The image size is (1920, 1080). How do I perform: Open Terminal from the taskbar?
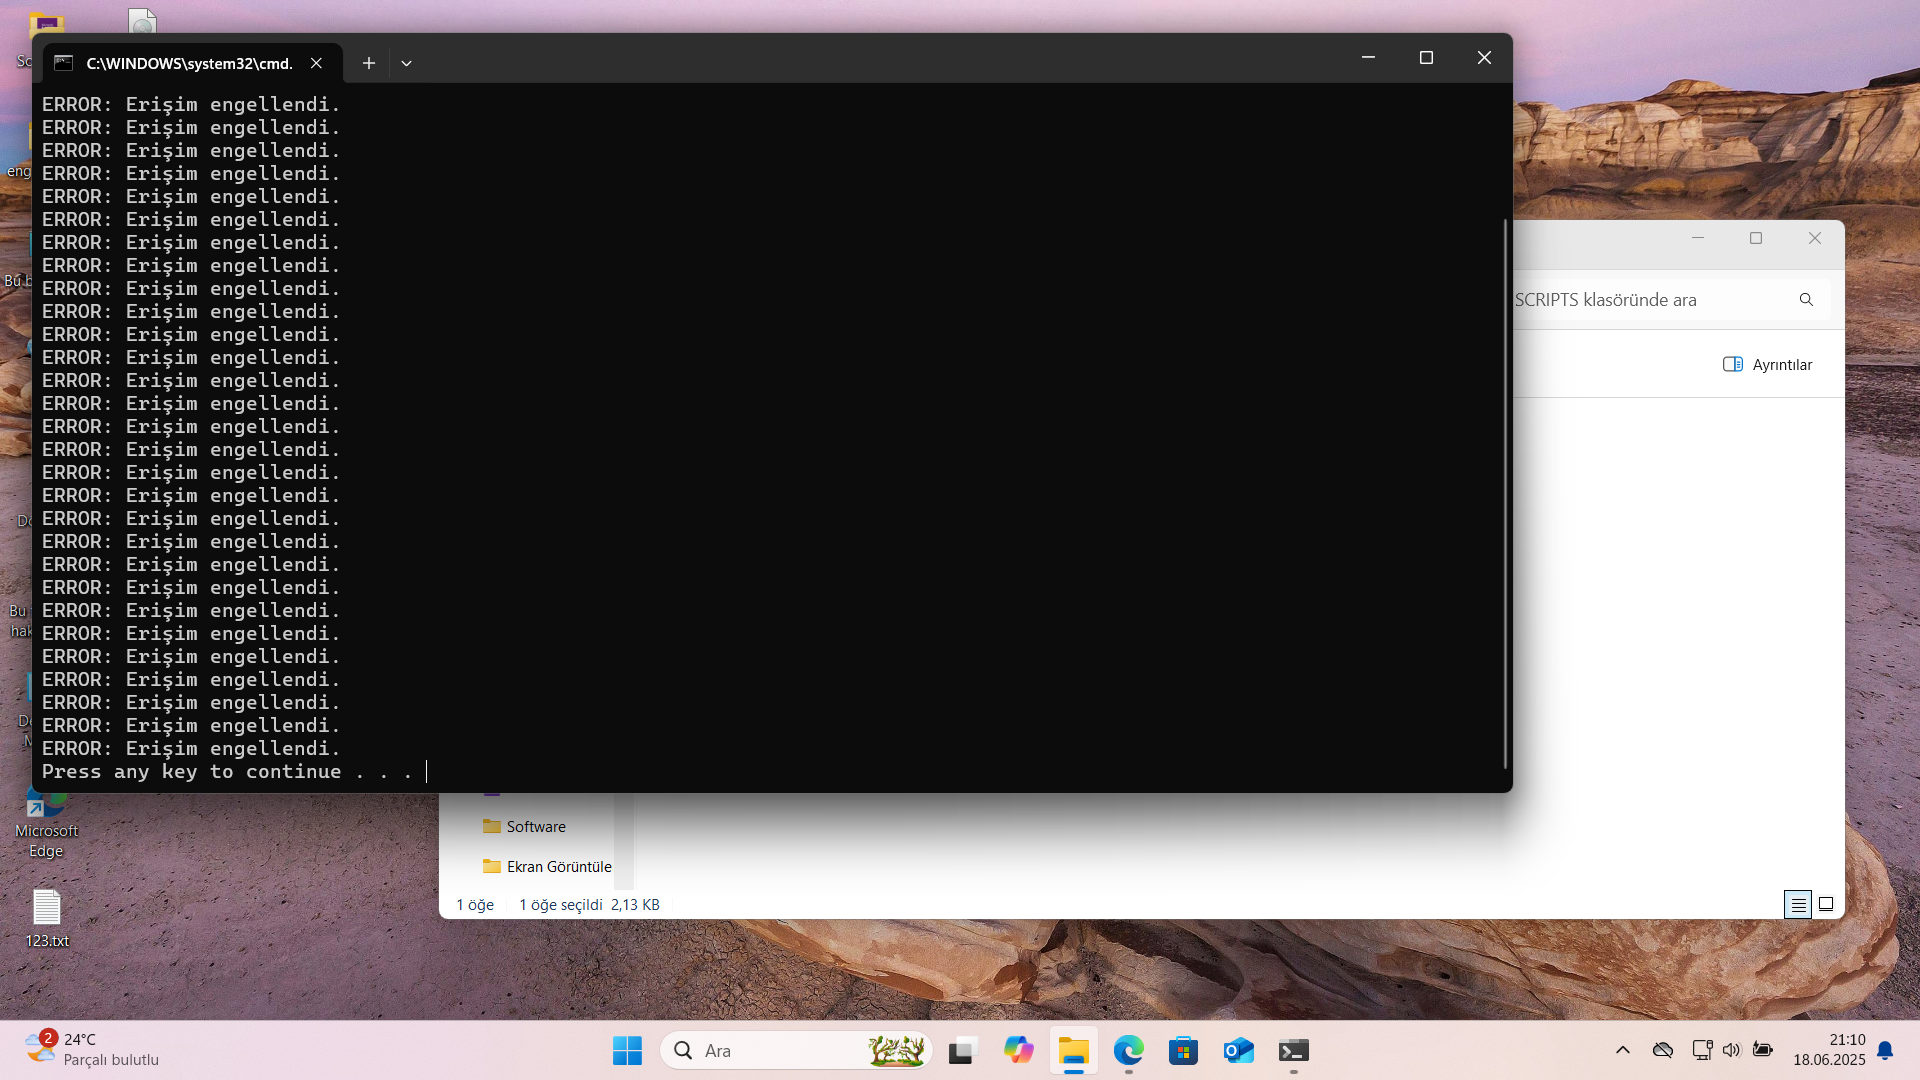(1294, 1051)
